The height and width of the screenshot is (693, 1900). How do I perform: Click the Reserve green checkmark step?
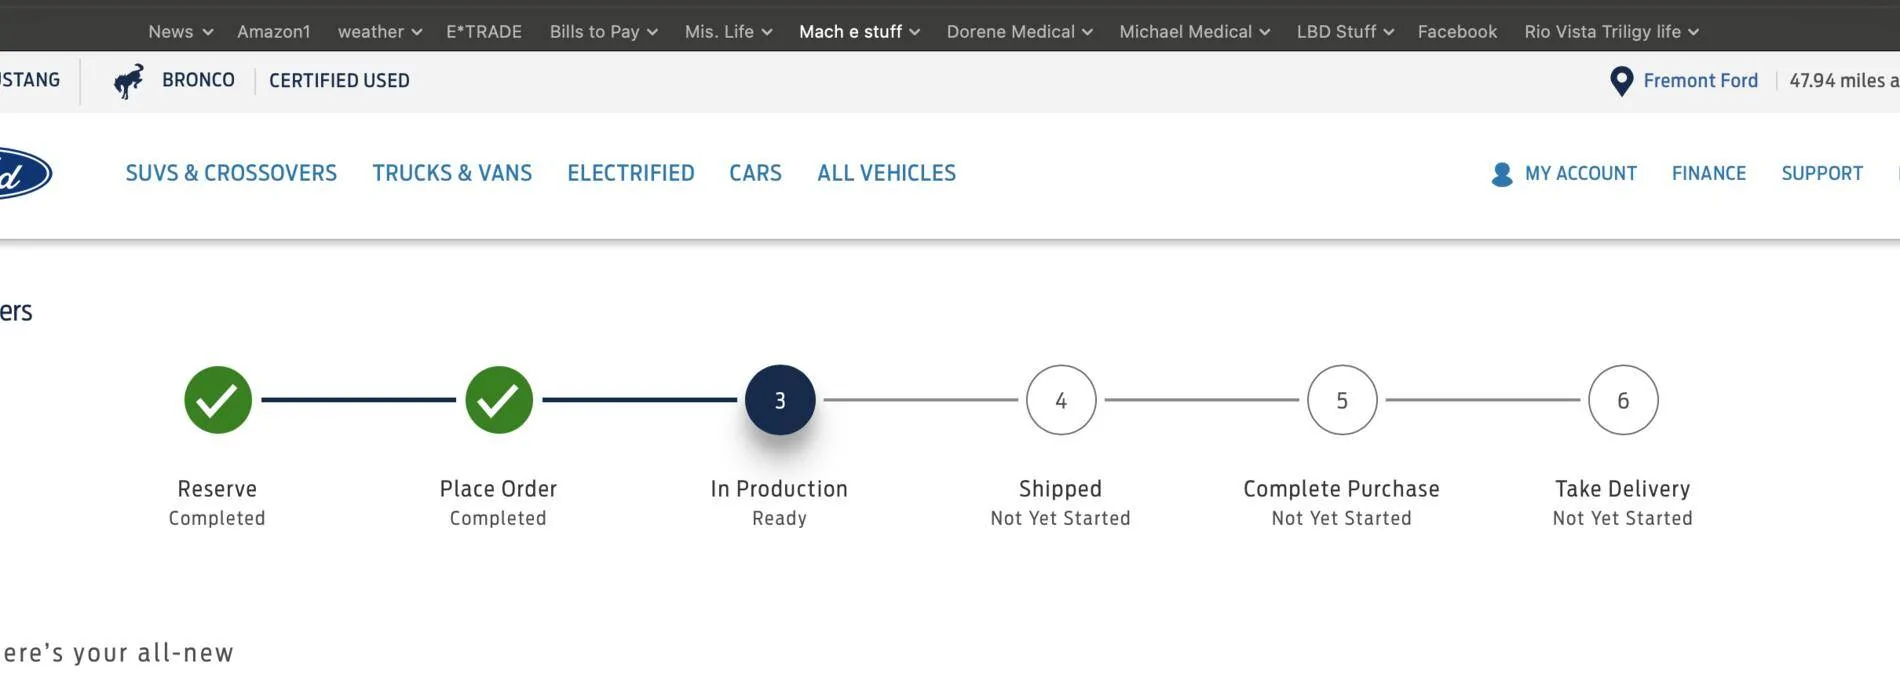pos(217,400)
